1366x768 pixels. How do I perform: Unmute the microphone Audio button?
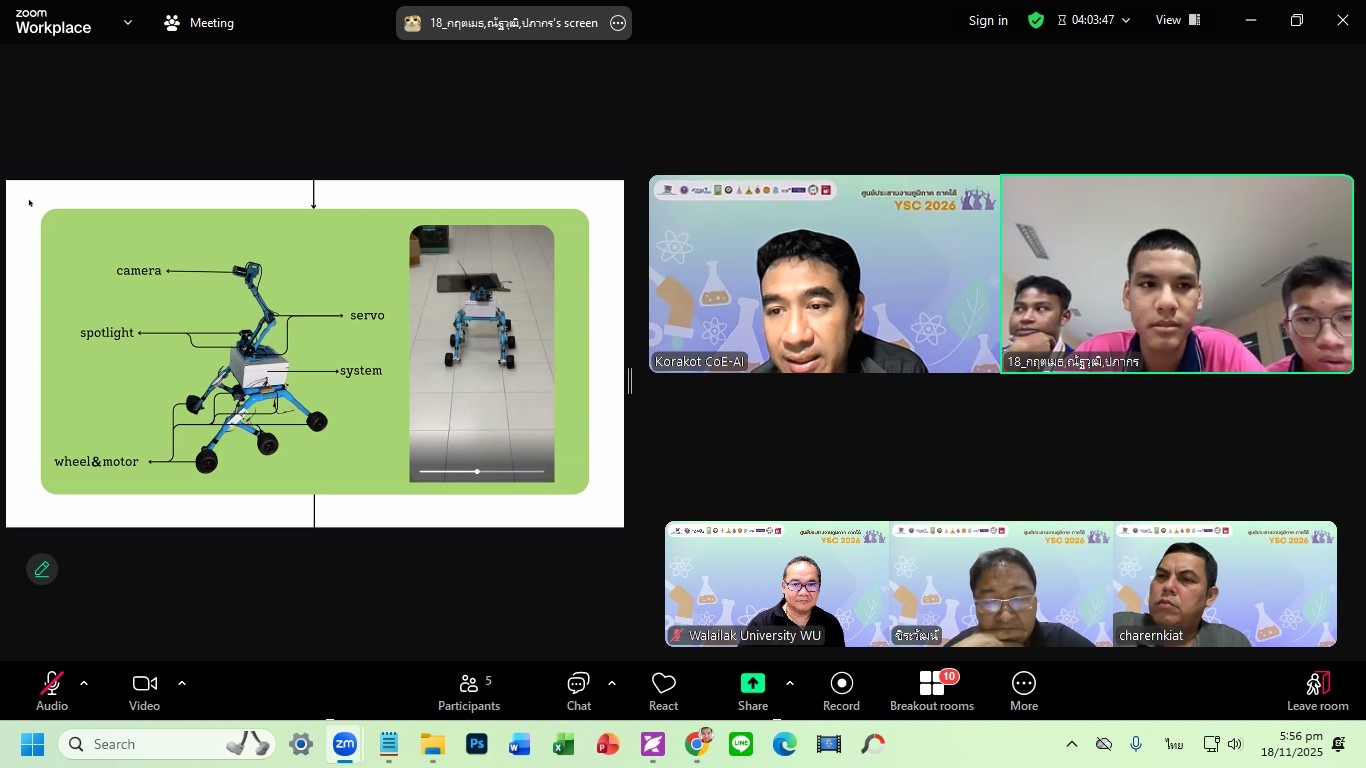coord(52,691)
